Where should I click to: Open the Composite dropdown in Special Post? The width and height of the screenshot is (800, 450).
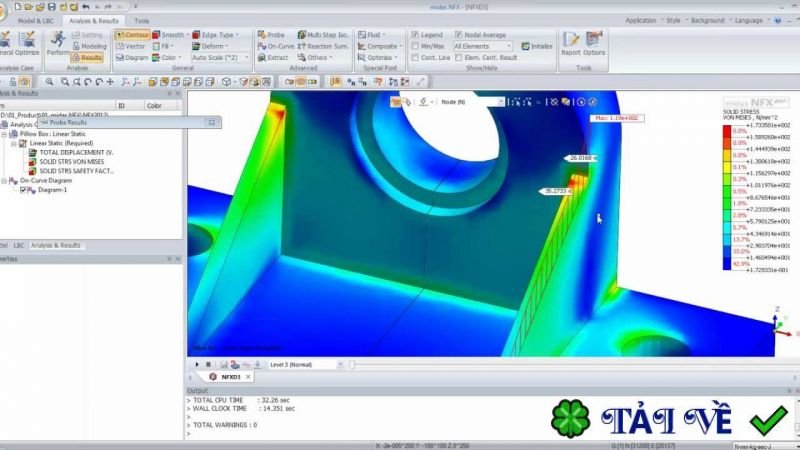tap(380, 46)
